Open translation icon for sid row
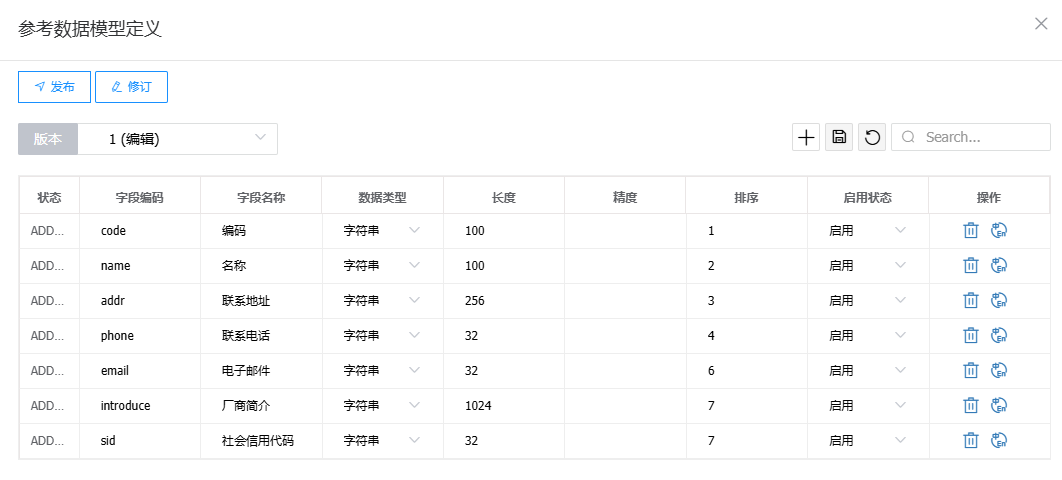The height and width of the screenshot is (480, 1062). click(x=998, y=441)
